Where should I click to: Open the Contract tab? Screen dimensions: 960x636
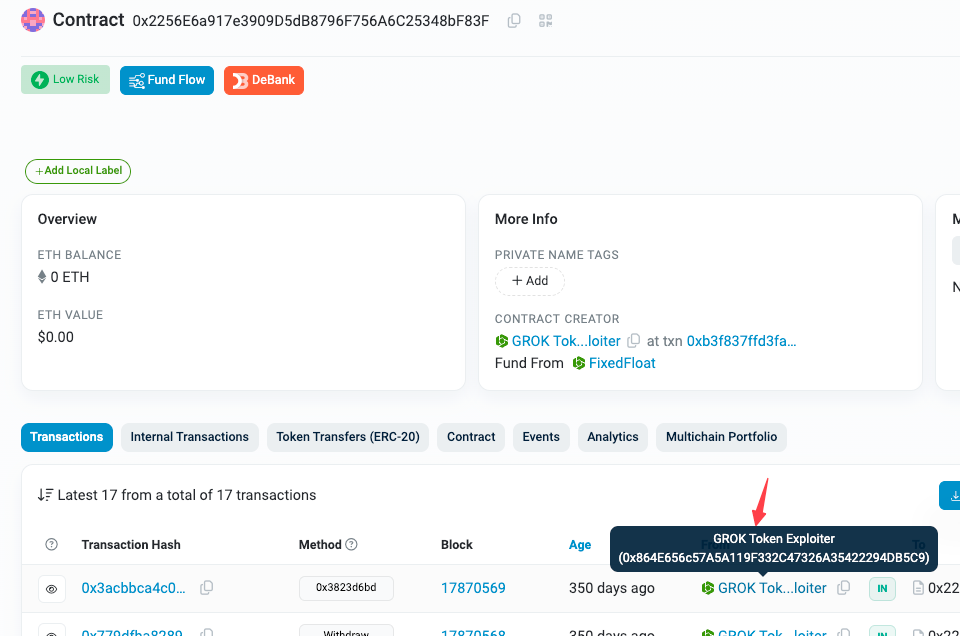(x=471, y=437)
